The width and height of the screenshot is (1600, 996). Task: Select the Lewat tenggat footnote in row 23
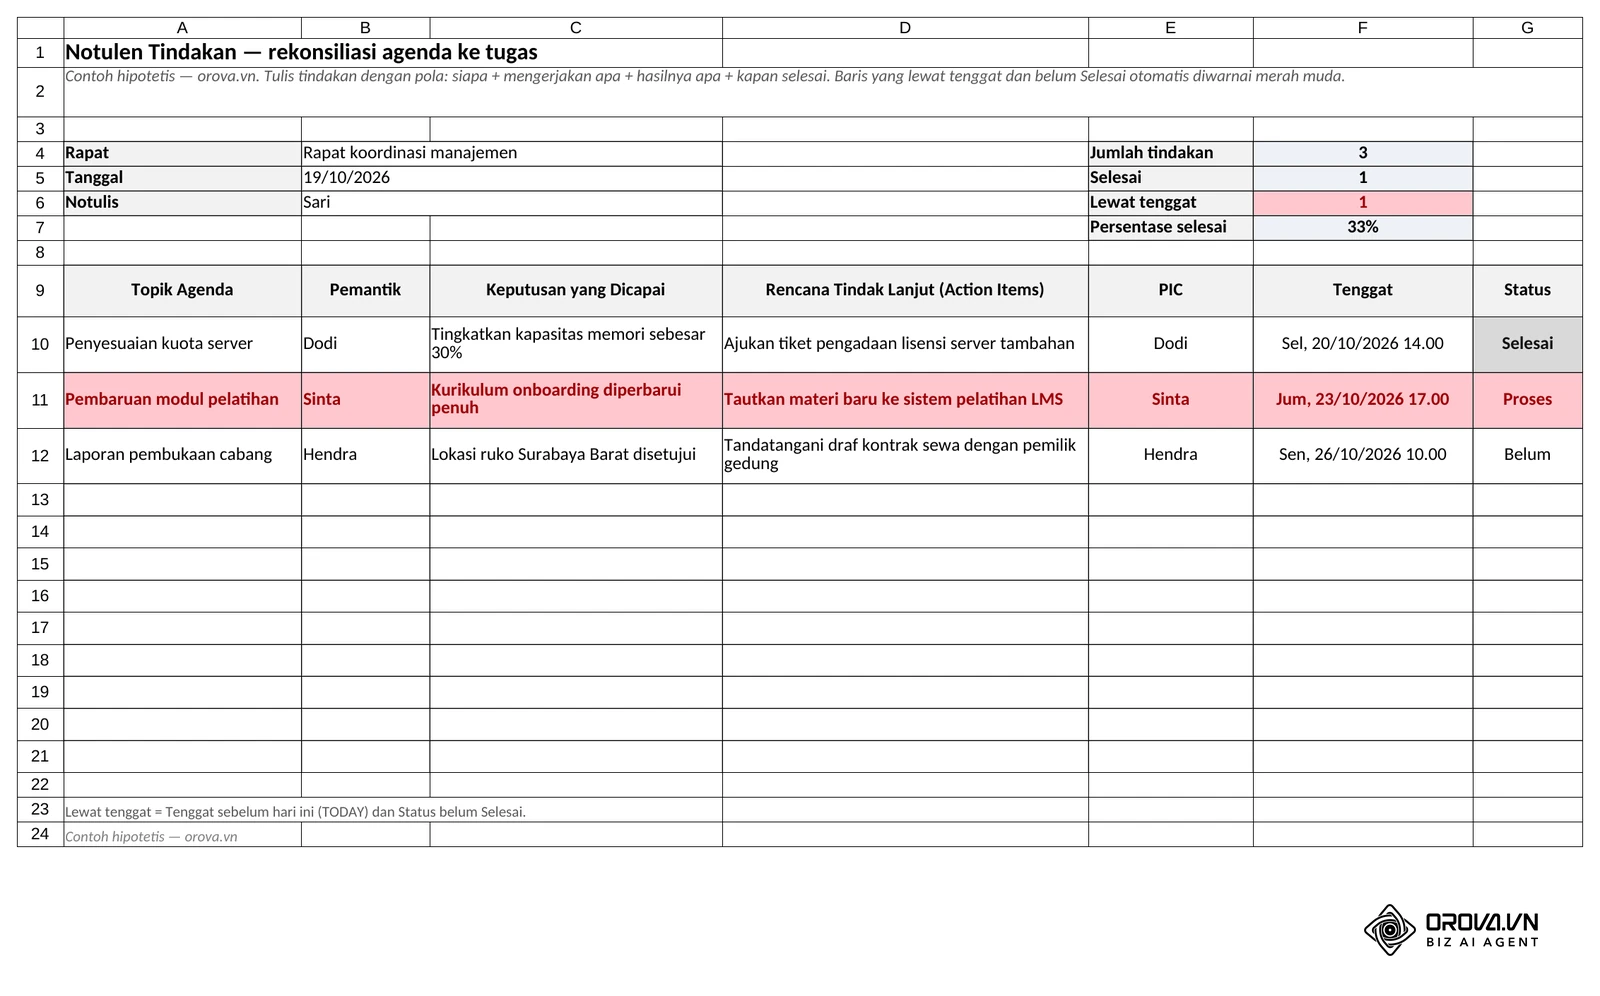(295, 812)
